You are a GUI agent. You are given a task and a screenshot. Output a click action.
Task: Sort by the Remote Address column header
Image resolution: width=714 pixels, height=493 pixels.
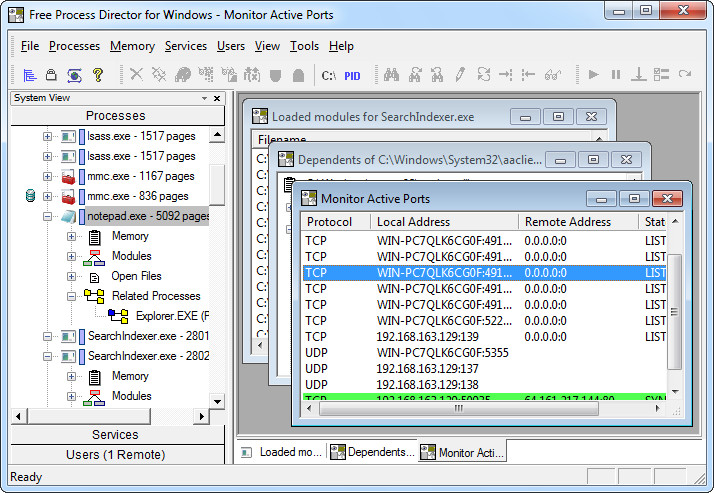coord(578,222)
